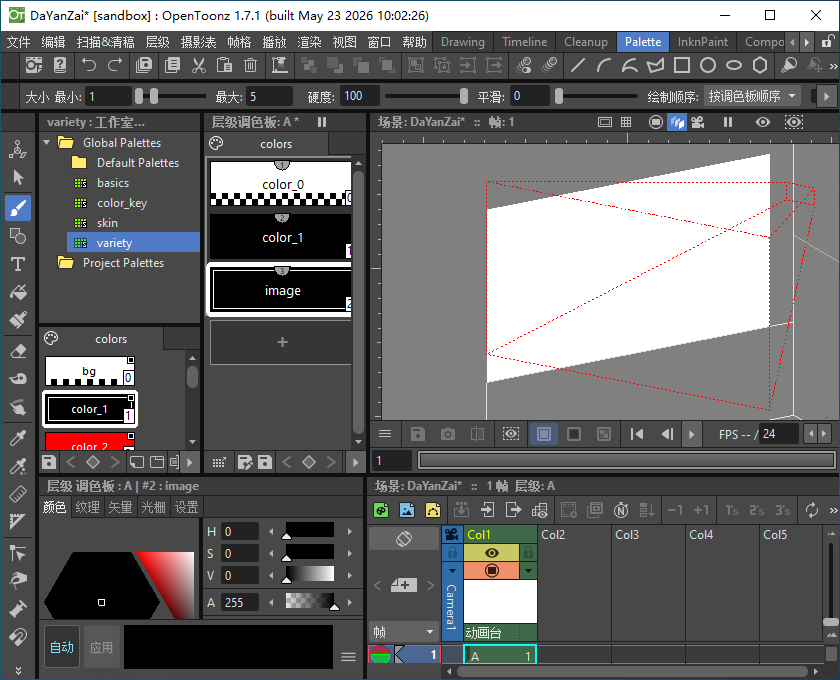Click the Paste clipboard icon

coord(224,65)
